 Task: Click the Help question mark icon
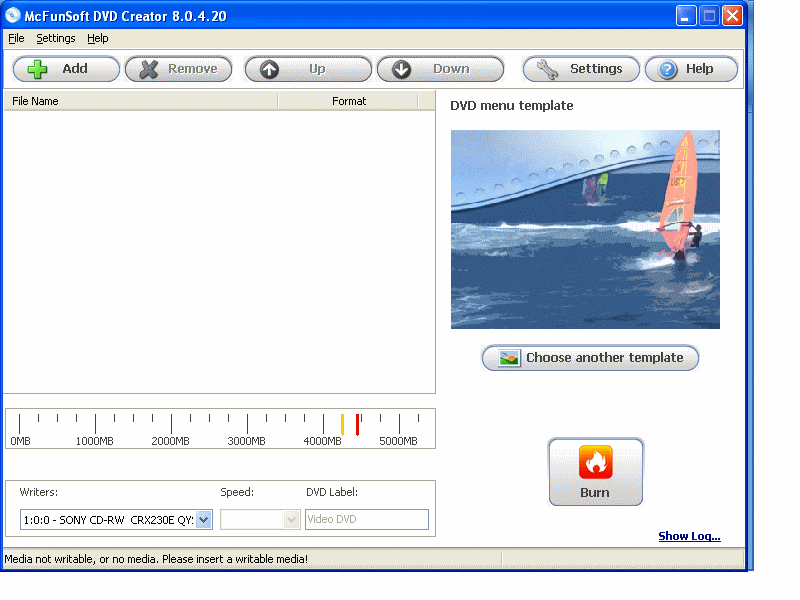tap(667, 69)
